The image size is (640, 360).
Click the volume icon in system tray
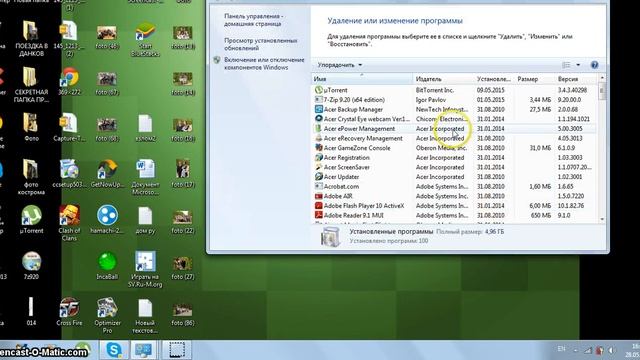click(x=611, y=350)
